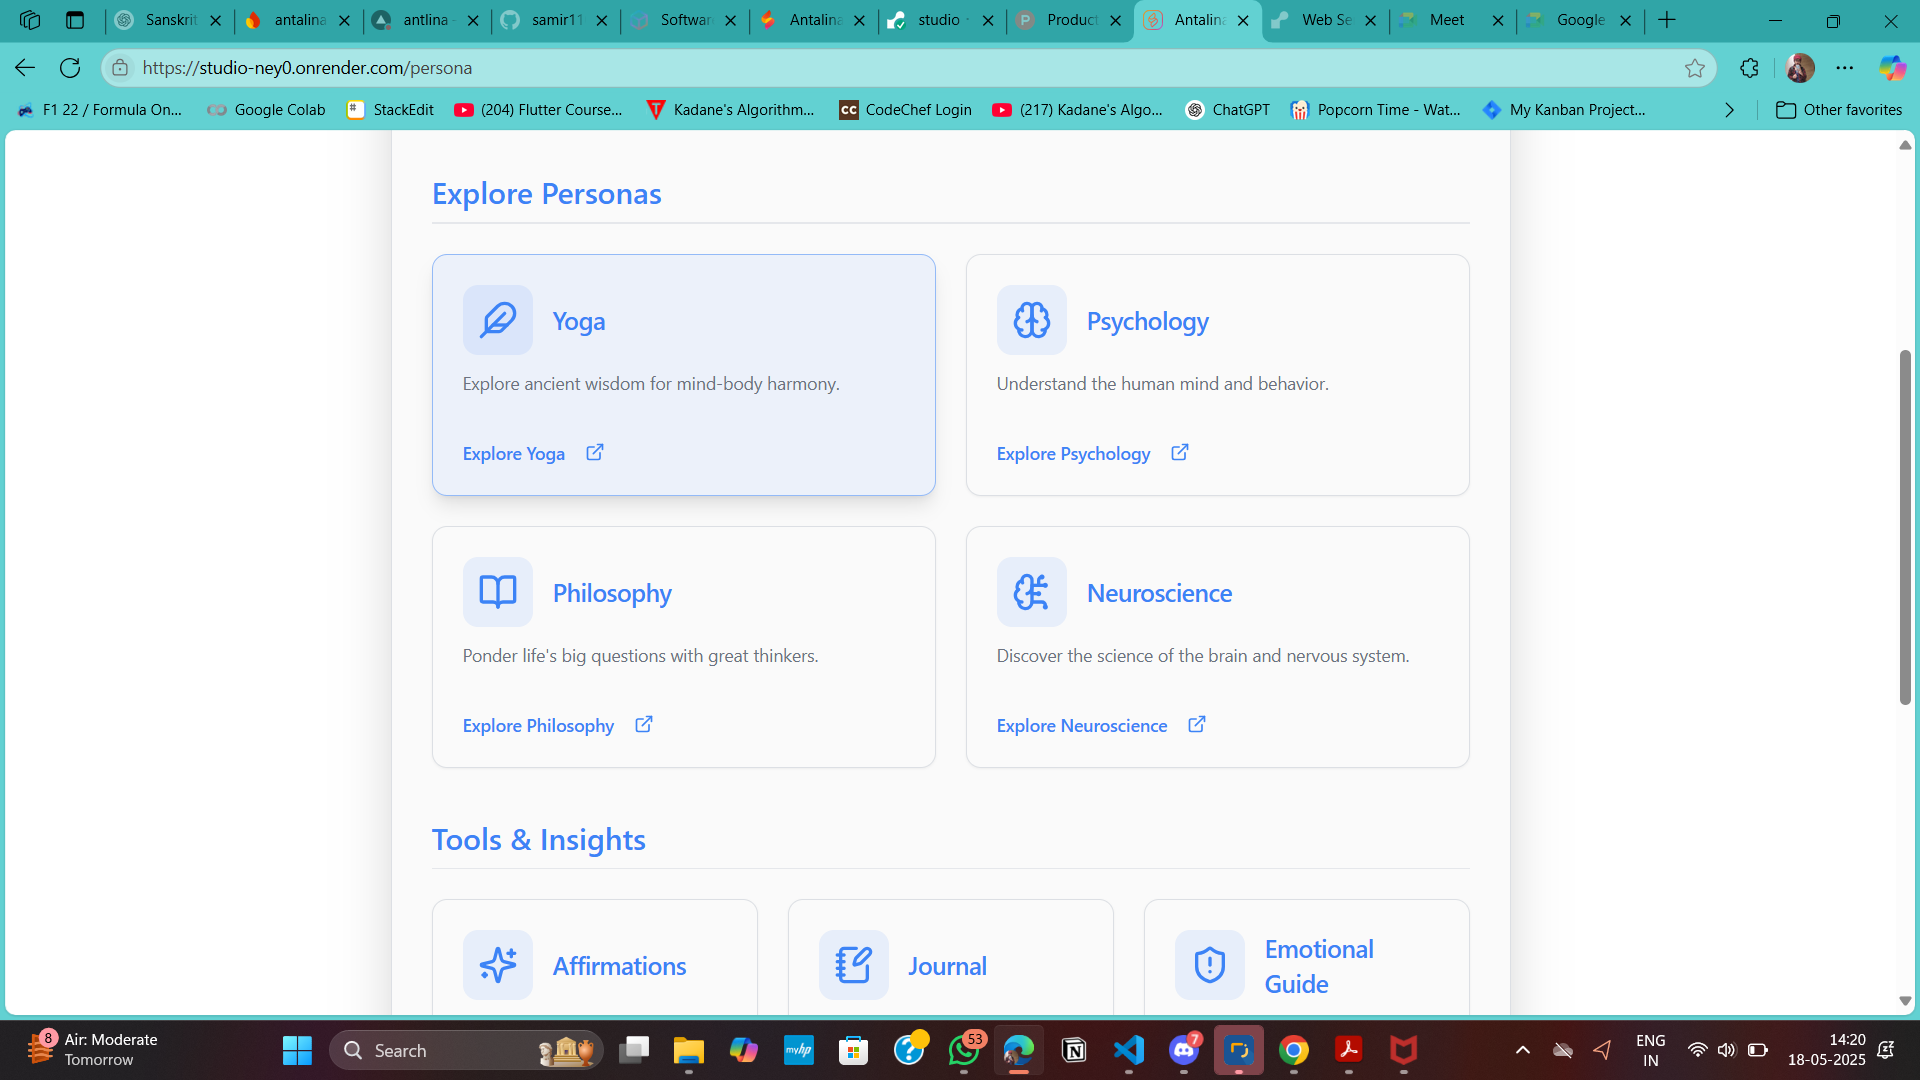Expand the bookmarks overflow chevron
This screenshot has height=1080, width=1920.
point(1729,110)
